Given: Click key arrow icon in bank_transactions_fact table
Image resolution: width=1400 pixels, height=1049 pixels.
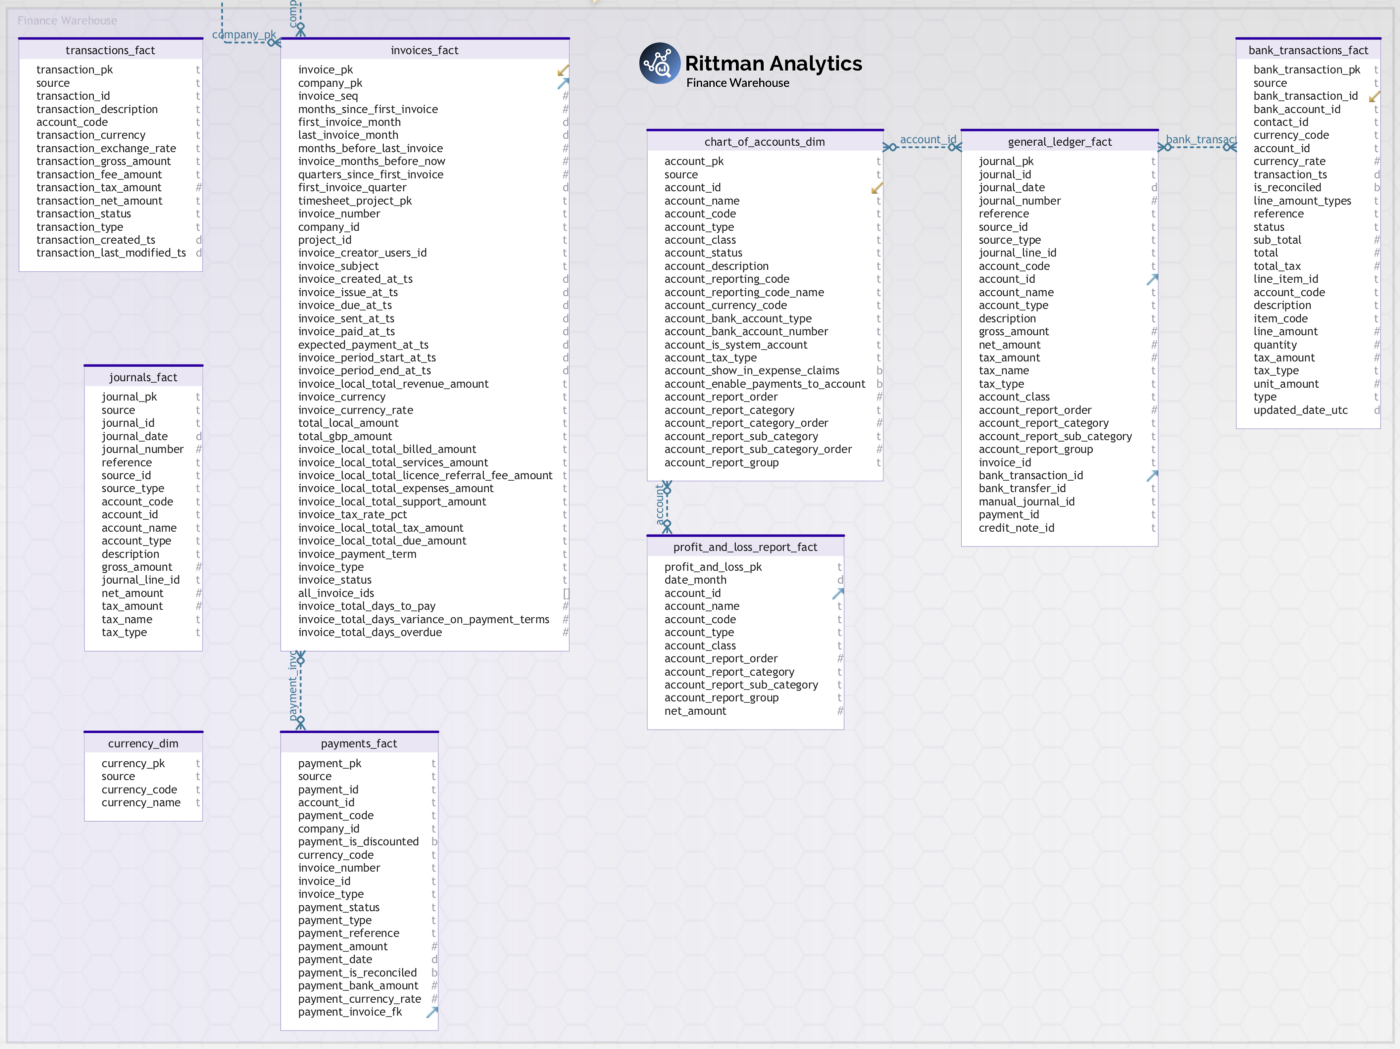Looking at the screenshot, I should 1375,97.
